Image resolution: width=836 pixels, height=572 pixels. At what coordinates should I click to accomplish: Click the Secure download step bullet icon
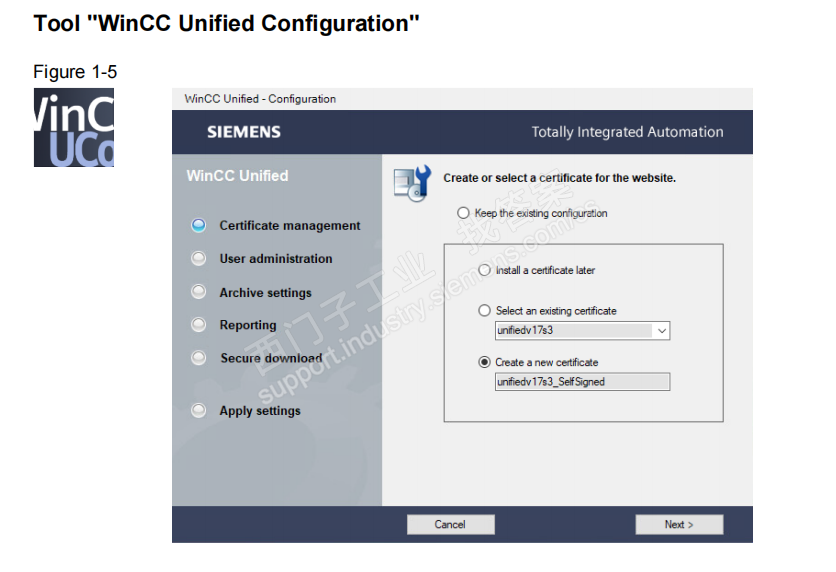pyautogui.click(x=199, y=358)
